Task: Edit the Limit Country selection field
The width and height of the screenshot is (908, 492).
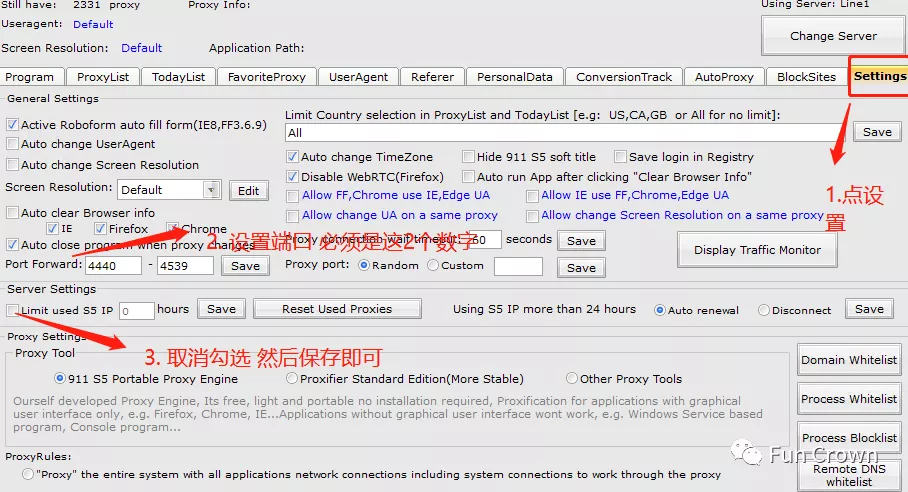Action: pyautogui.click(x=565, y=133)
